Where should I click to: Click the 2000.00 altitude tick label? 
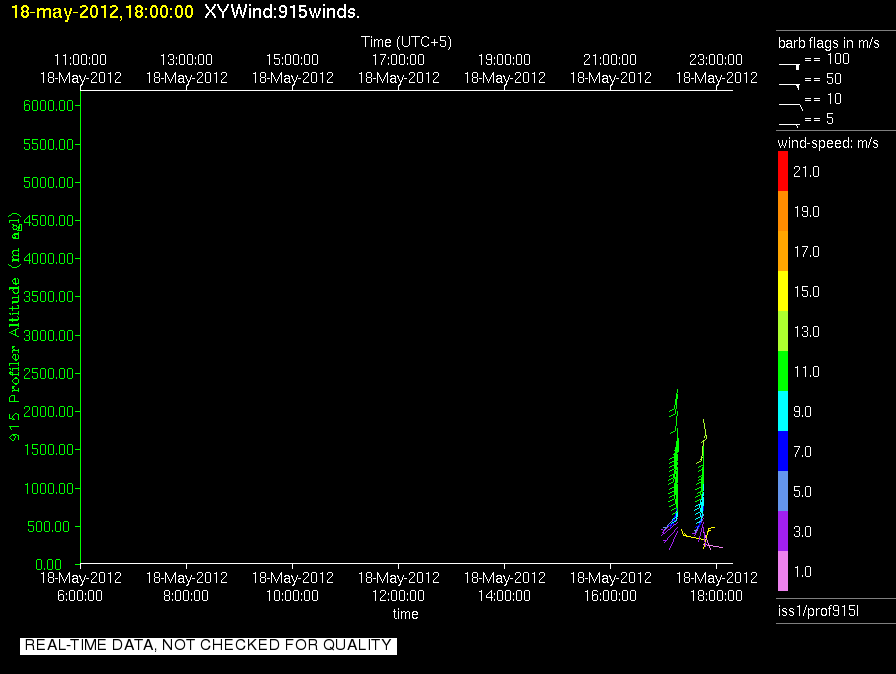[x=49, y=412]
